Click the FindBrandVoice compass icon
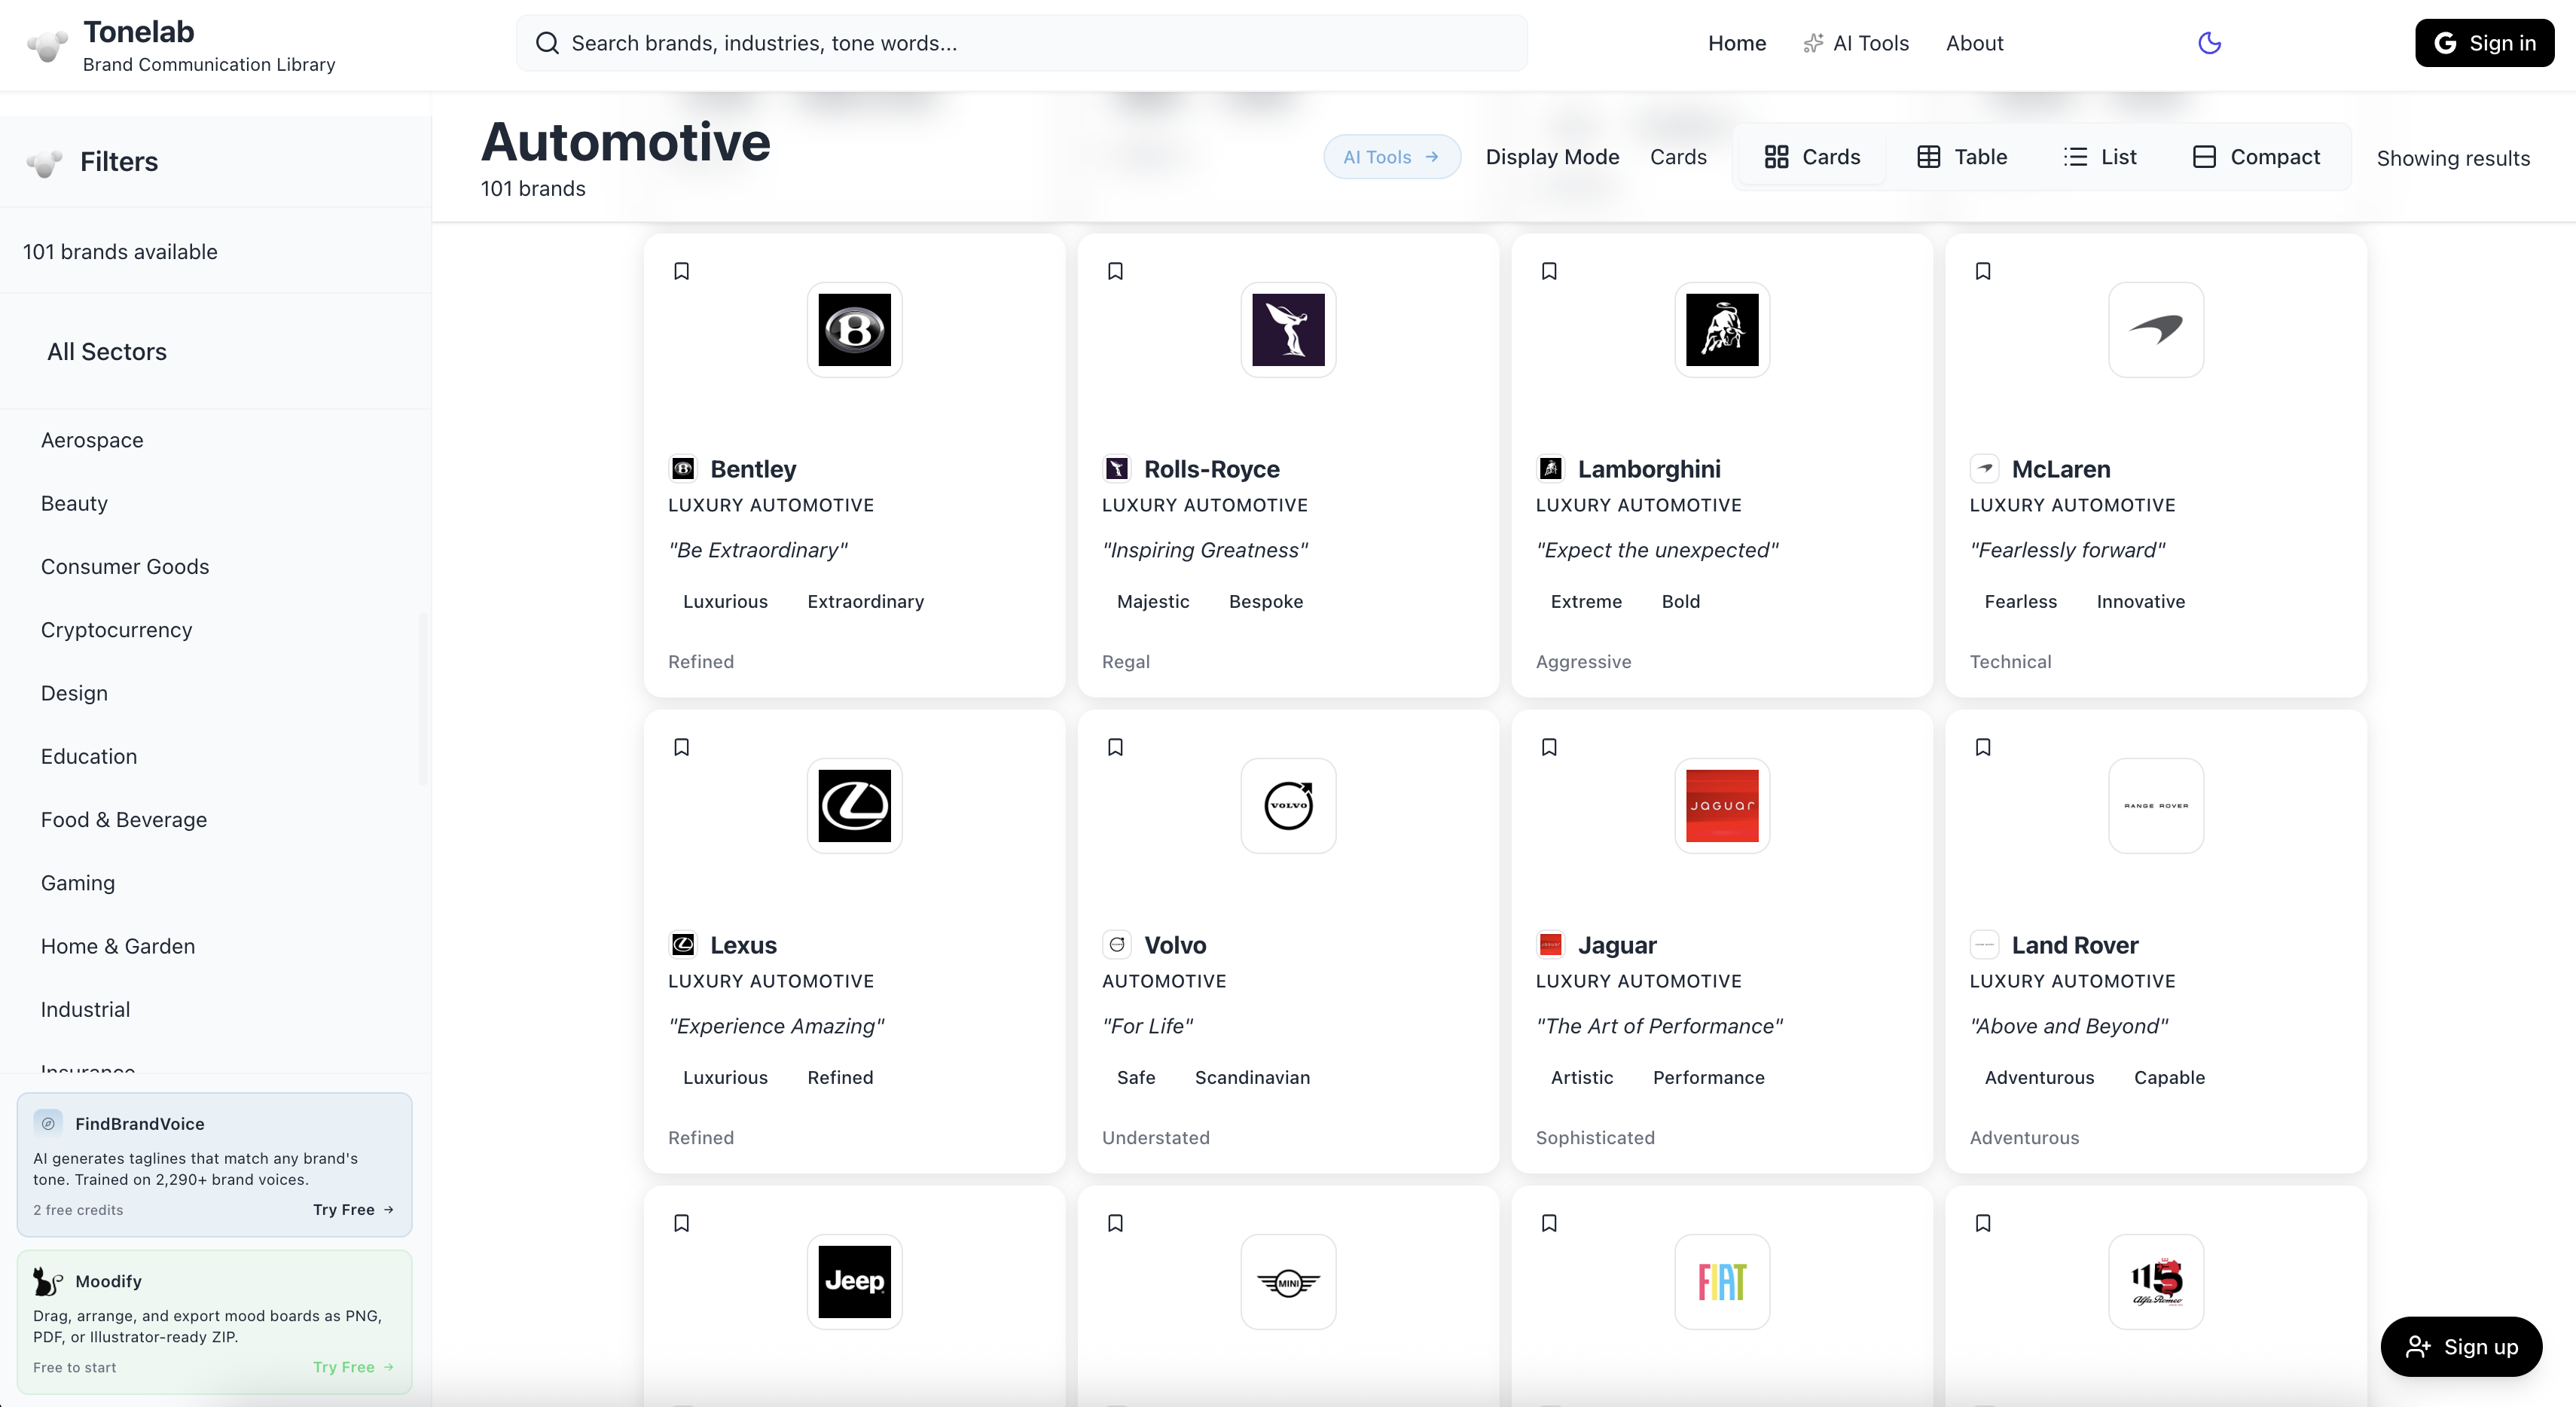Screen dimensions: 2576x1407 click(x=48, y=1123)
